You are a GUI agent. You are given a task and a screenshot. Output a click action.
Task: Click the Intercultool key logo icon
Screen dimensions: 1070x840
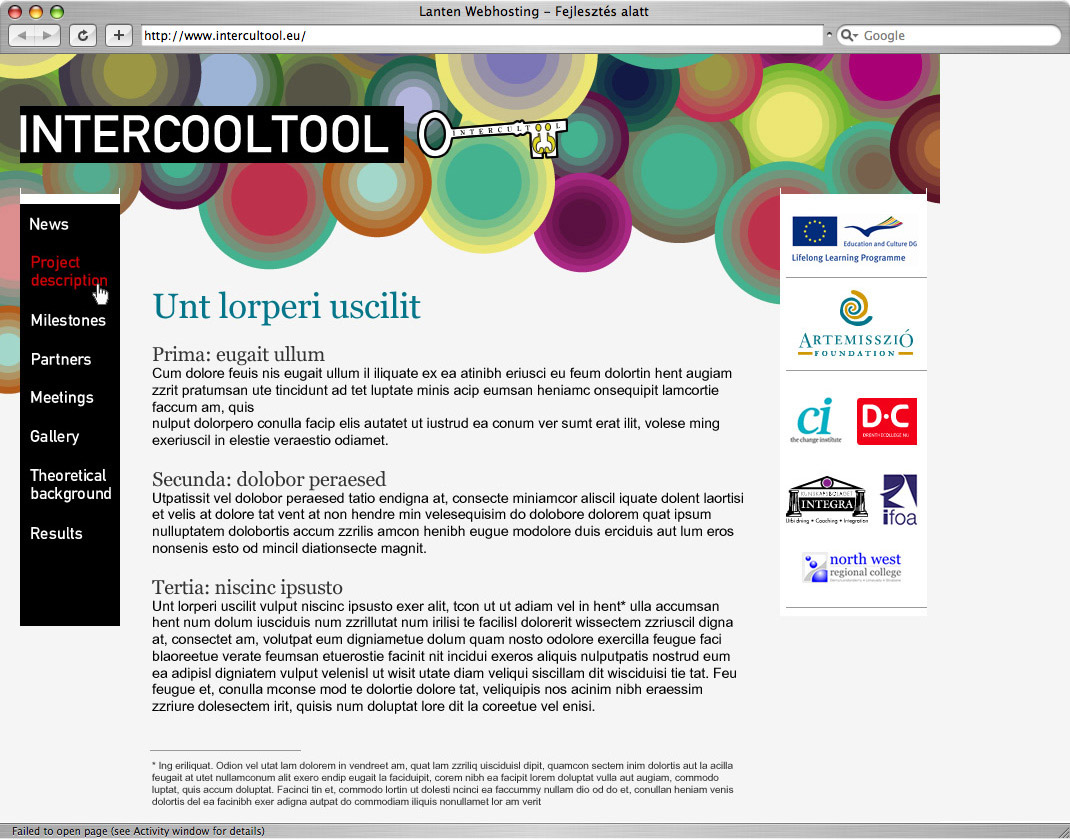(x=491, y=136)
